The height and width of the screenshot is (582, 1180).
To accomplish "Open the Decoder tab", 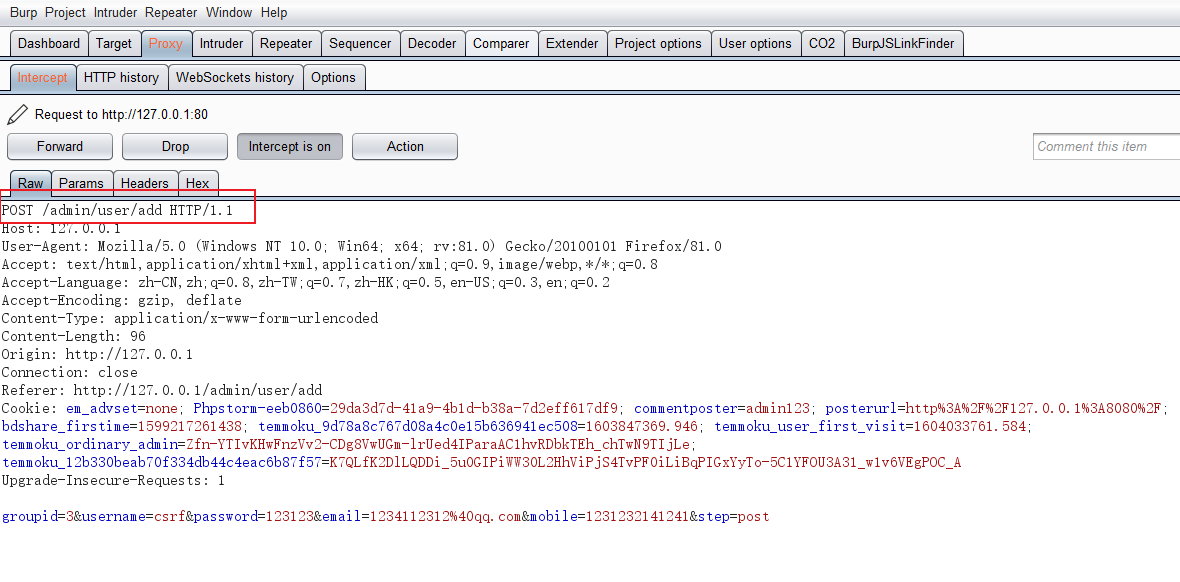I will tap(432, 44).
